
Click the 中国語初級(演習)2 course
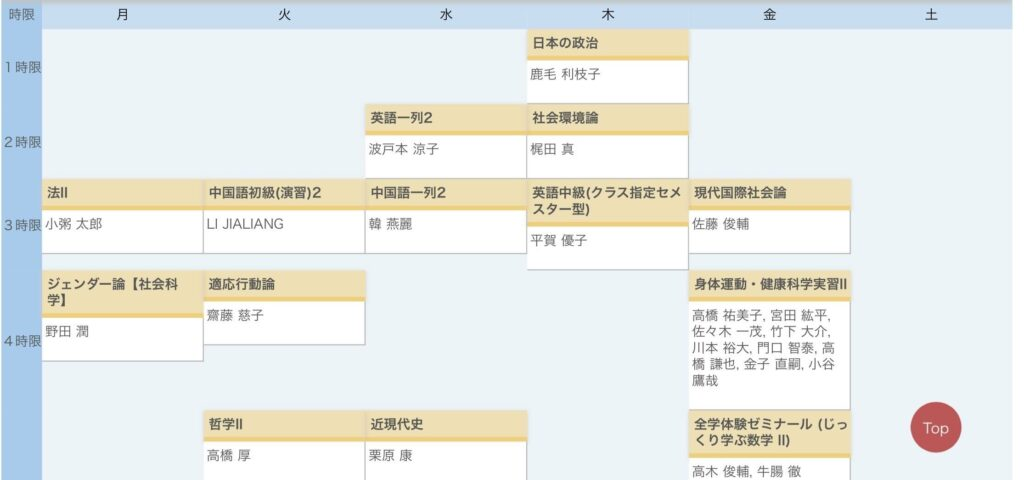[264, 193]
